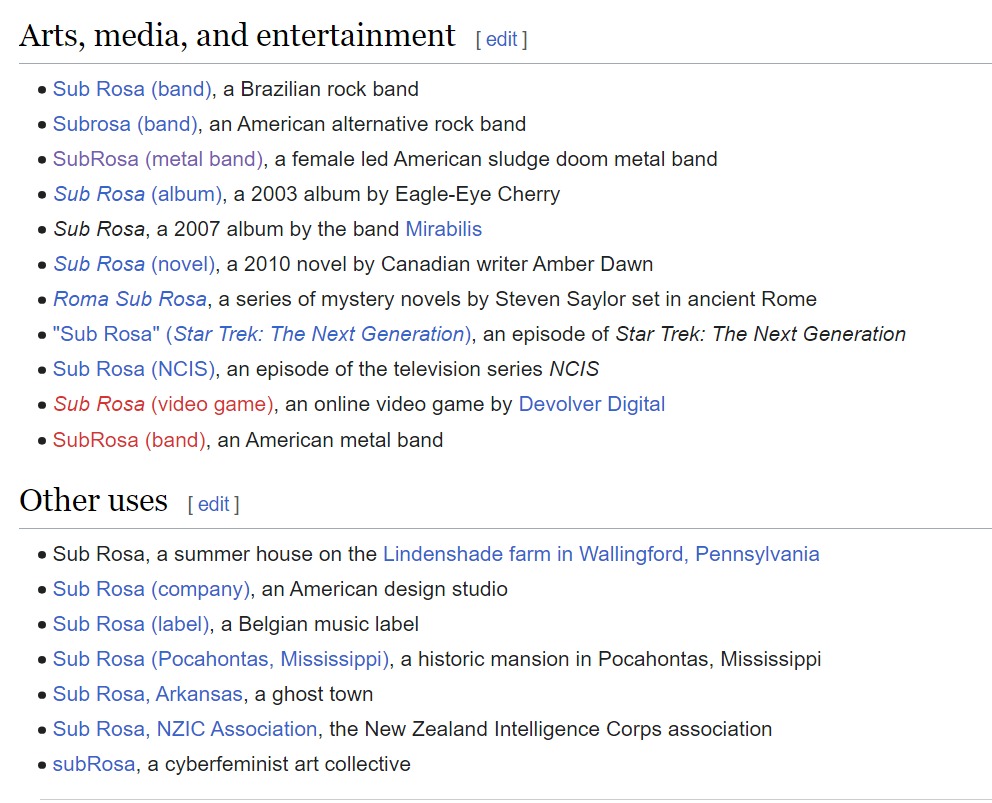
Task: Click text "Sub Rosa, a summer house on the"
Action: click(215, 554)
